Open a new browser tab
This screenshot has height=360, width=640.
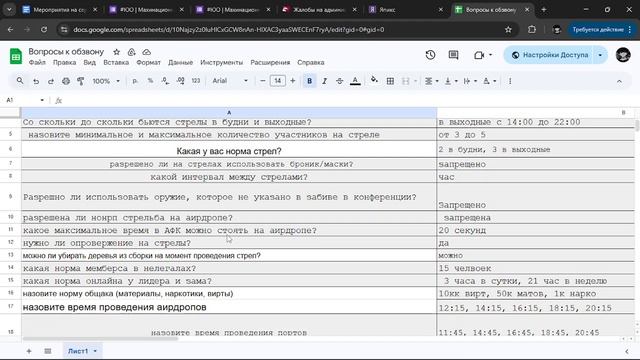click(543, 9)
